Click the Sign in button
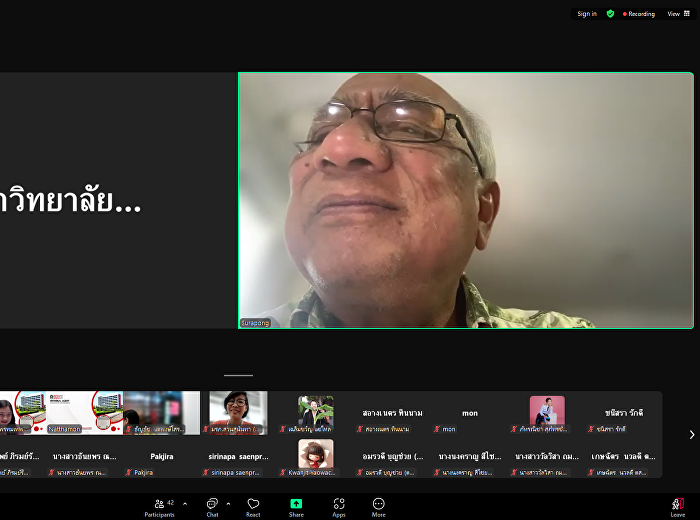Screen dimensions: 700x520 (x=586, y=14)
